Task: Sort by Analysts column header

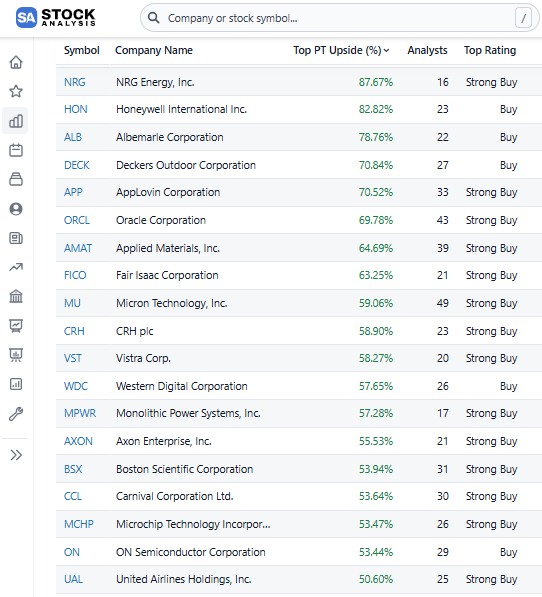Action: 427,50
